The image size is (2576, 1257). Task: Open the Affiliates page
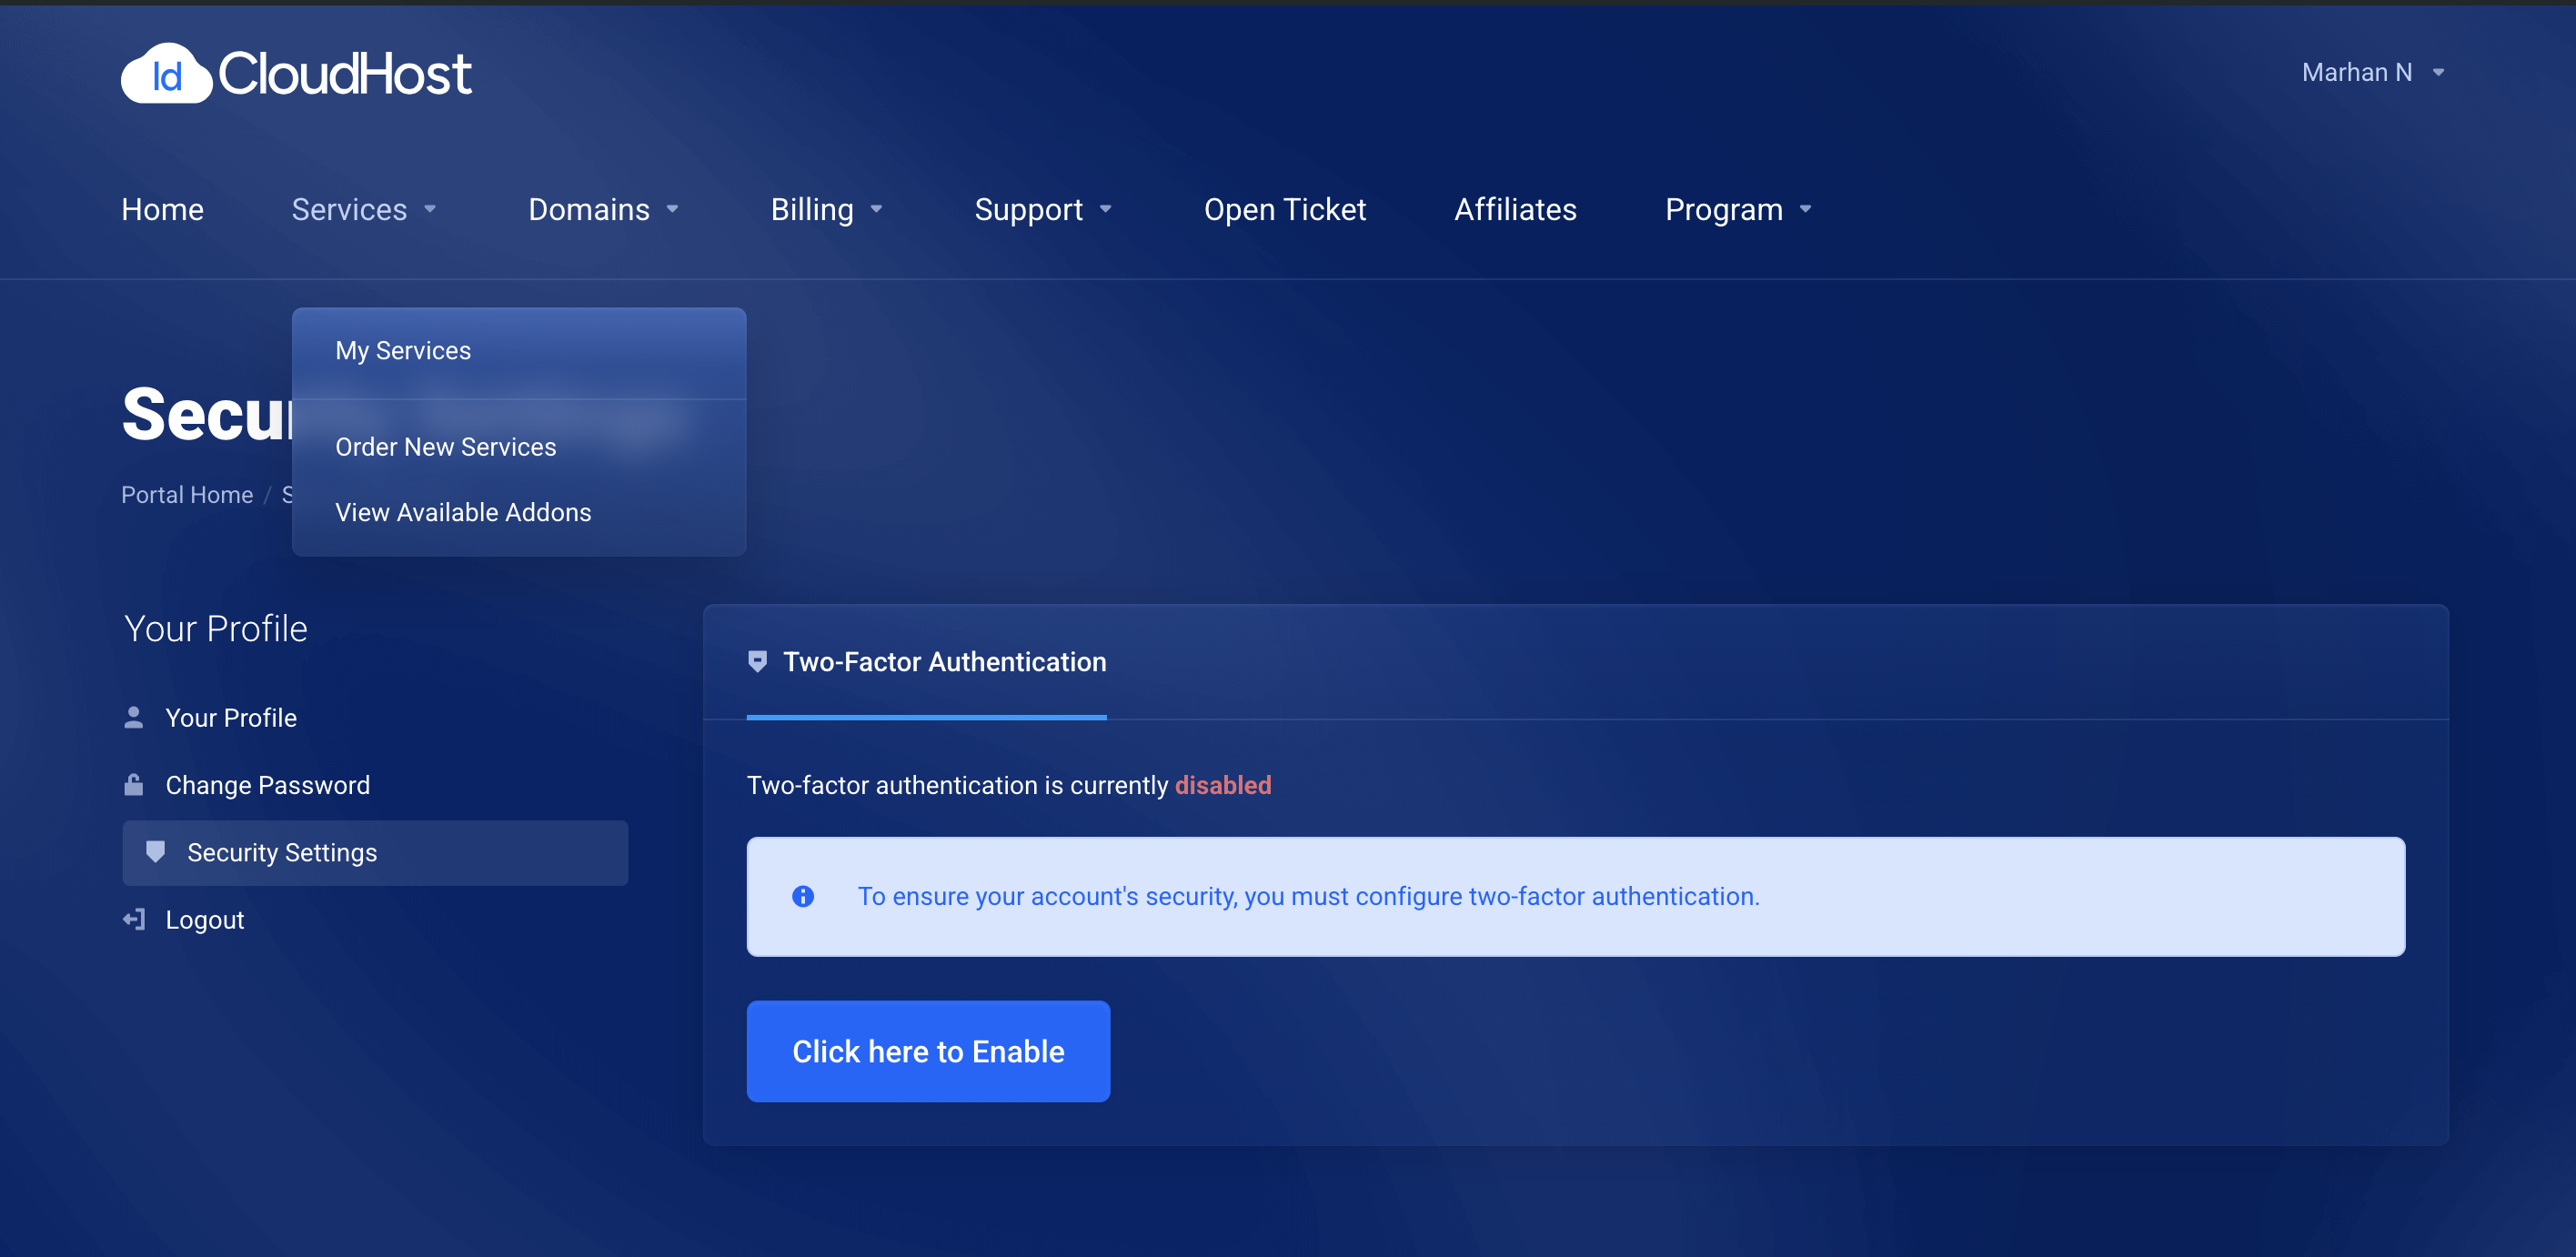point(1515,208)
